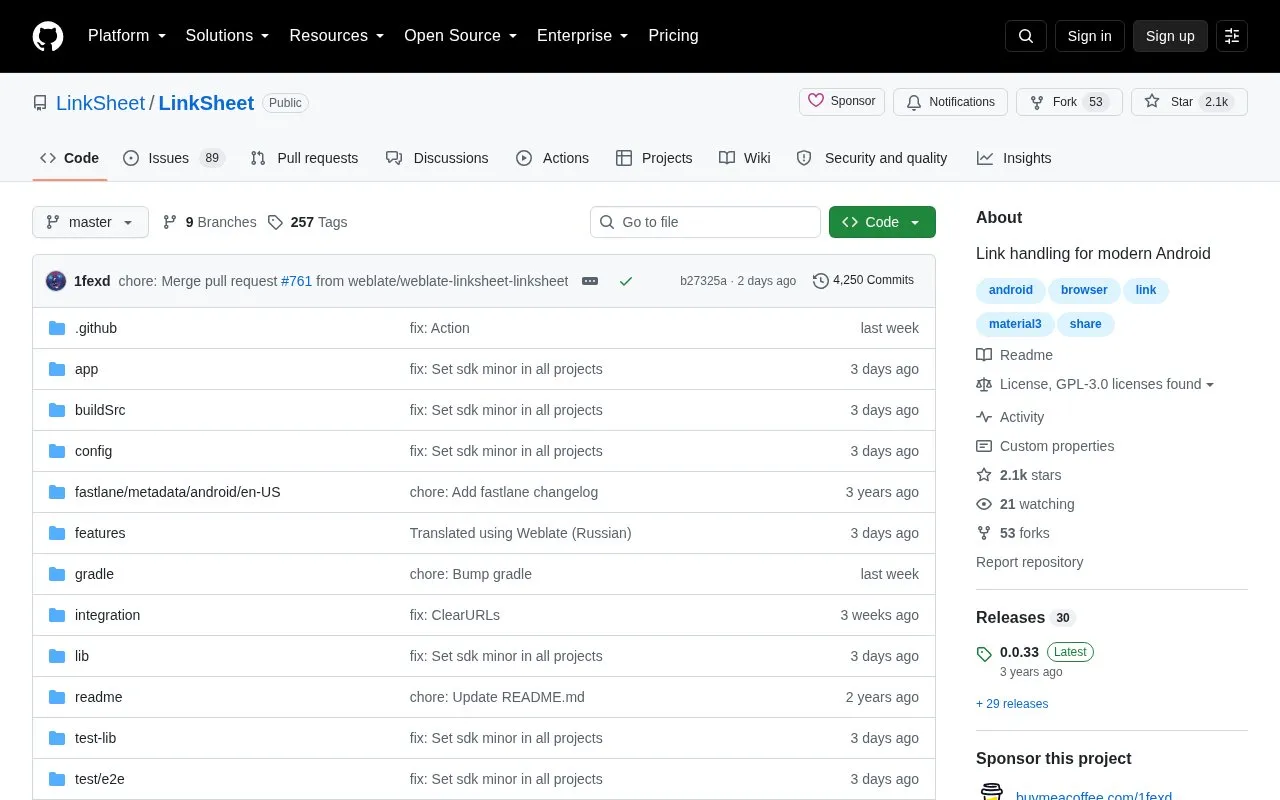Expand commit message ellipsis button
The image size is (1280, 800).
click(590, 281)
